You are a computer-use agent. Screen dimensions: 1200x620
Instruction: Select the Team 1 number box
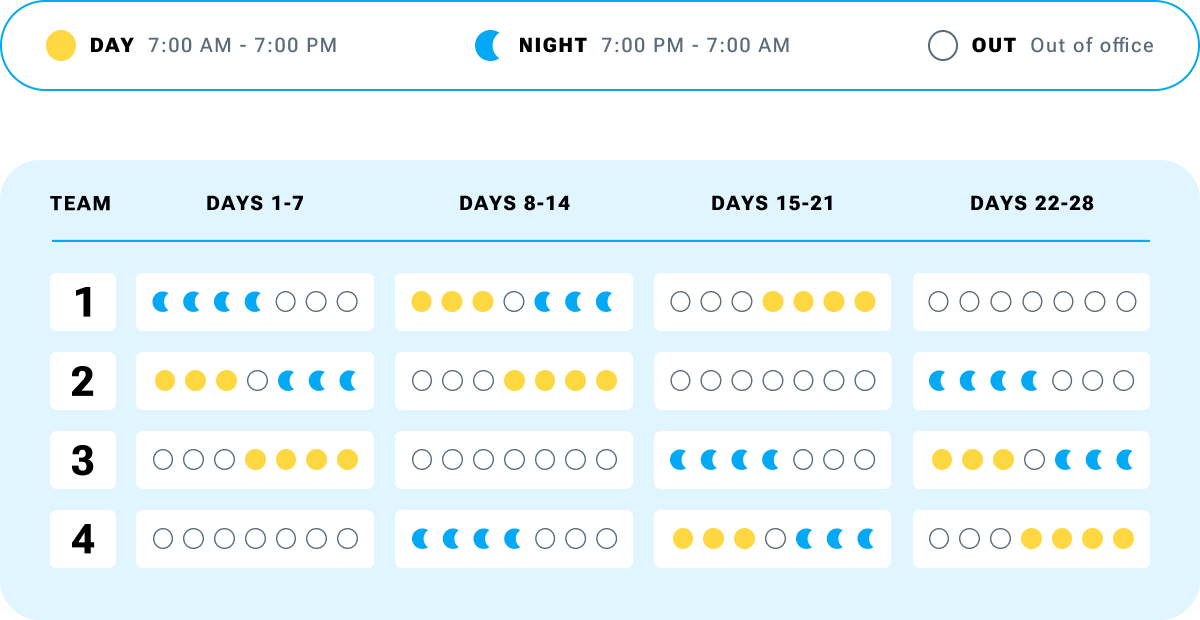[82, 302]
